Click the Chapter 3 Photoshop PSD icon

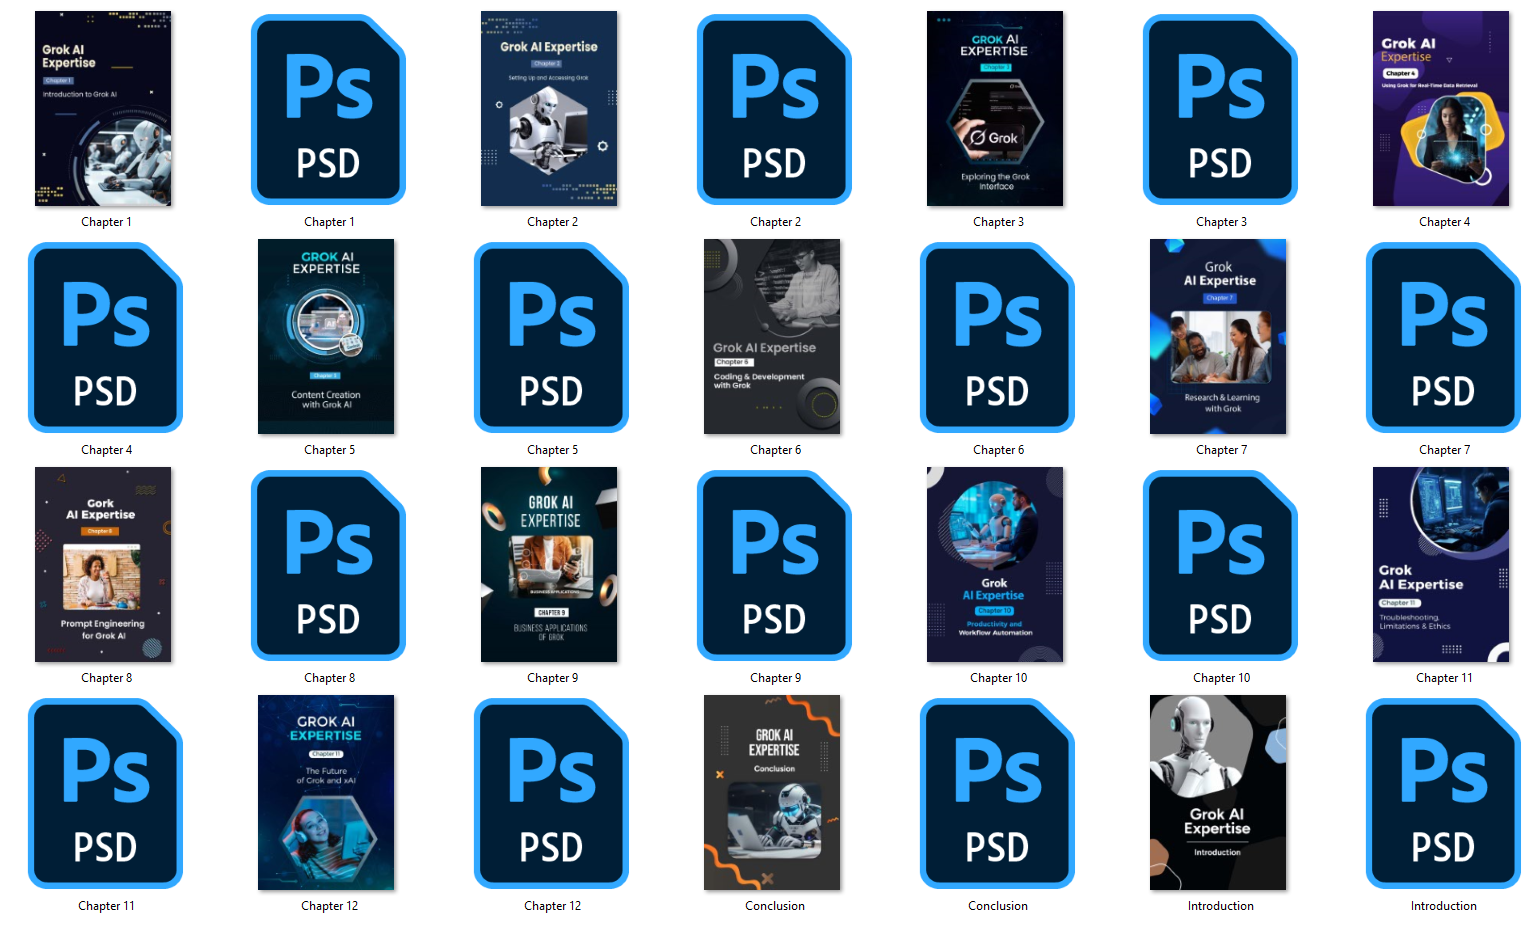1220,109
